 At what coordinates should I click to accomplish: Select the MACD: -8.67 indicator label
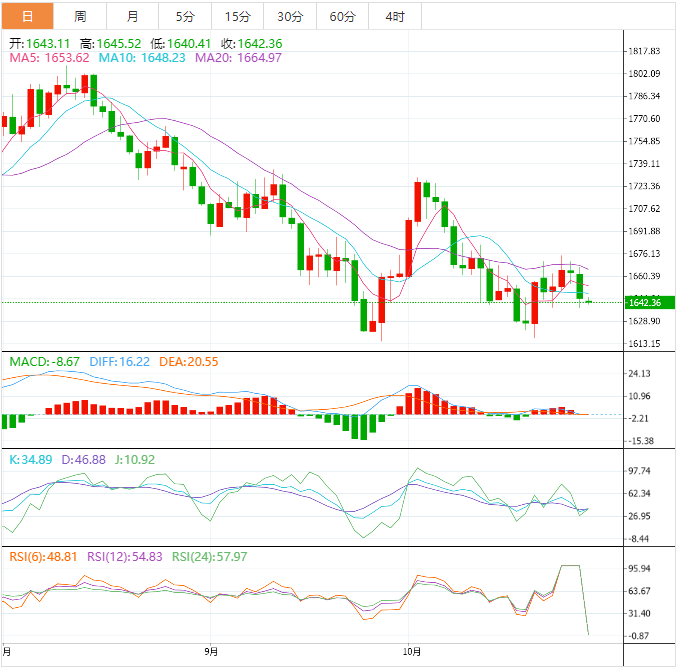[x=44, y=360]
